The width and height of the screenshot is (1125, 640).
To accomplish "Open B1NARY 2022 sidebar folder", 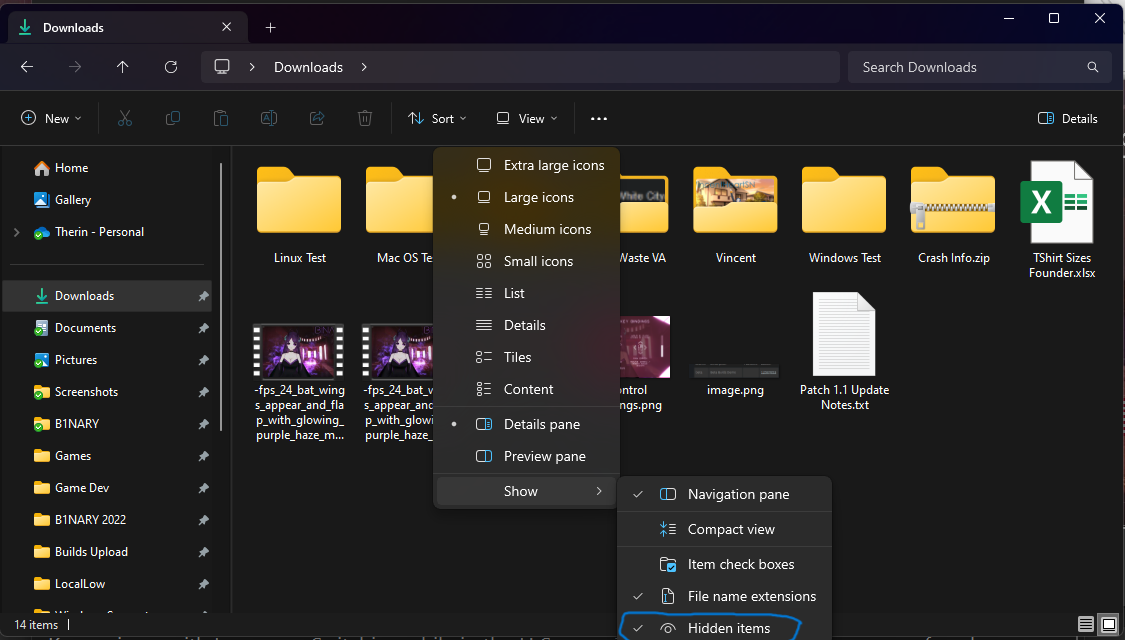I will tap(108, 519).
